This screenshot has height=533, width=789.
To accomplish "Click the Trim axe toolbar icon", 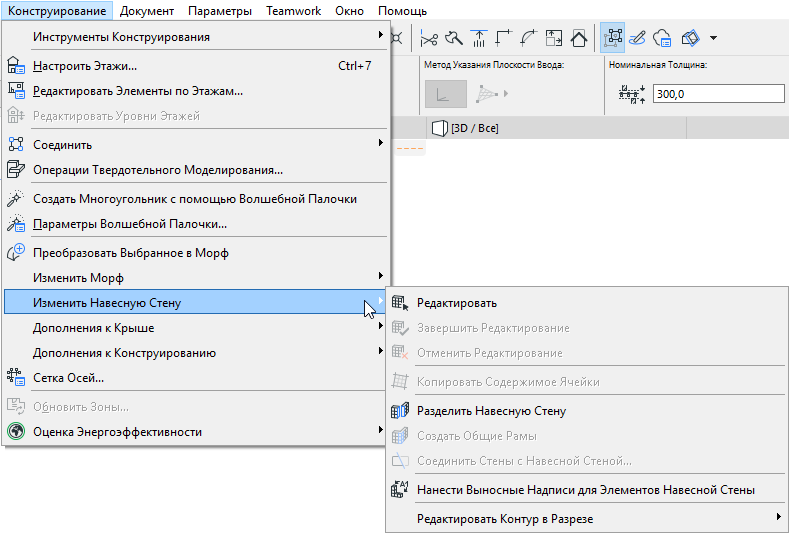I will coord(454,38).
